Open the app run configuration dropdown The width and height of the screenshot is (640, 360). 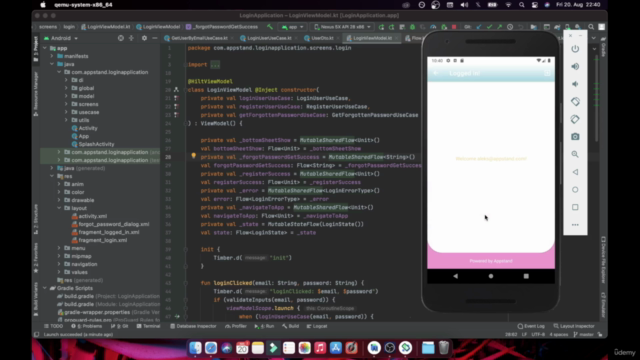point(293,27)
